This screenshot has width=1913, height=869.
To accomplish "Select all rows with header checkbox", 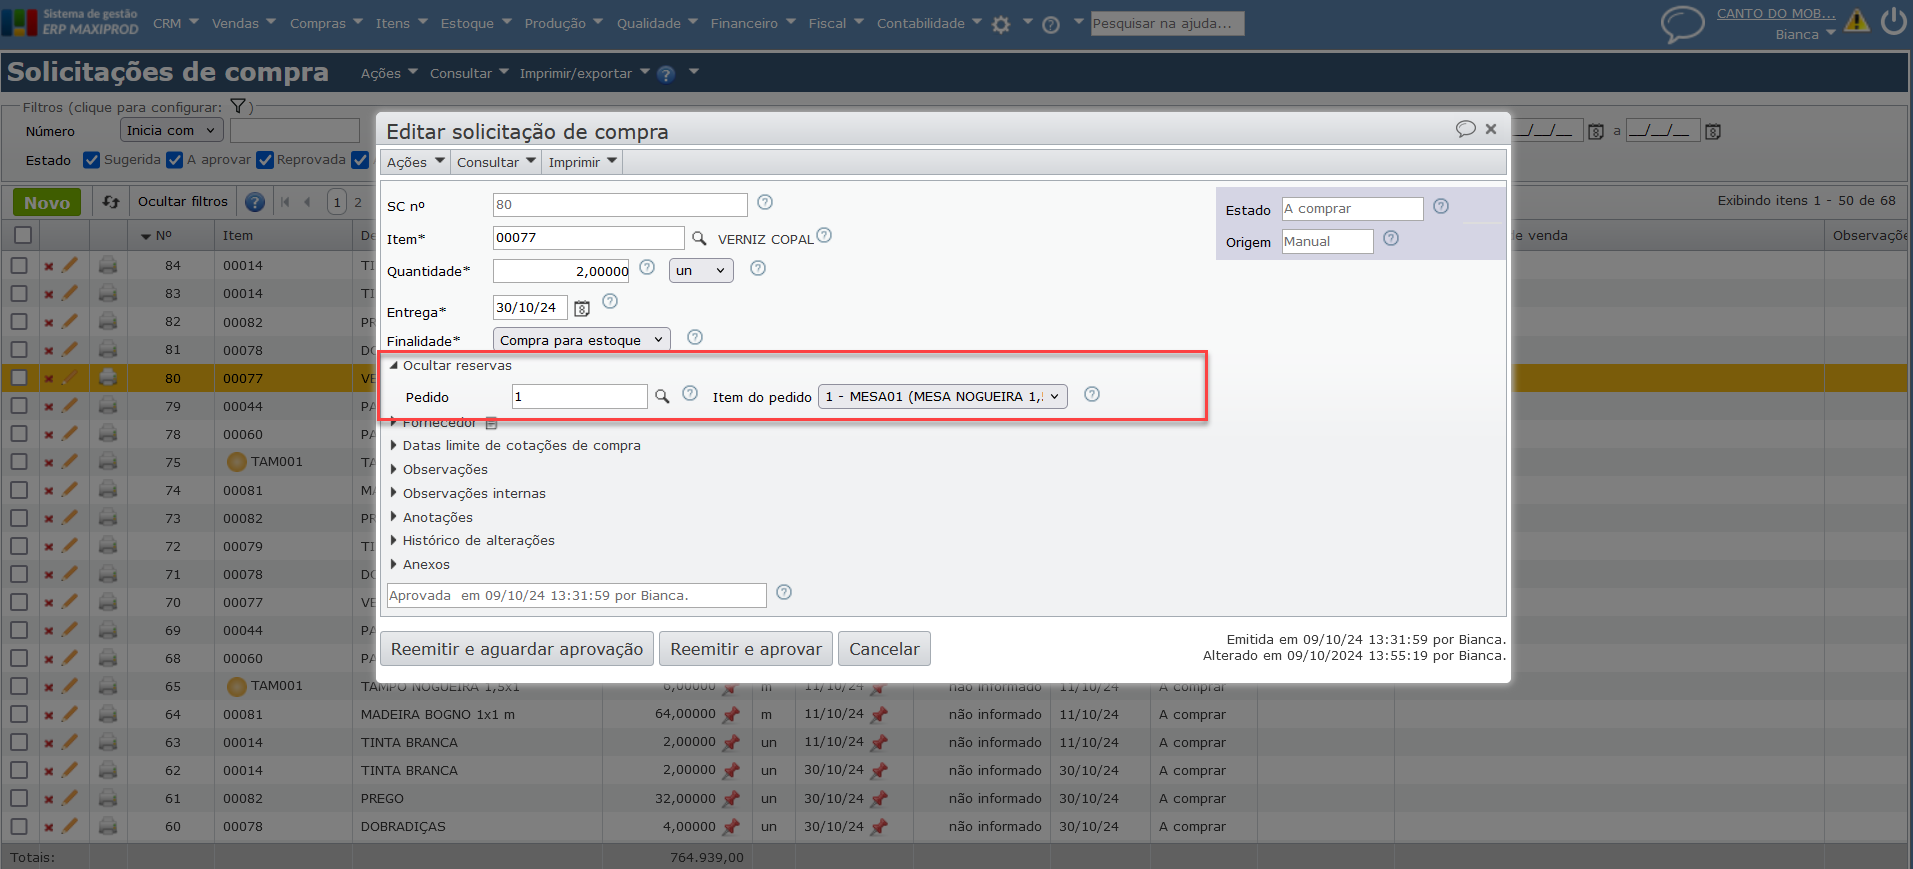I will (x=23, y=235).
